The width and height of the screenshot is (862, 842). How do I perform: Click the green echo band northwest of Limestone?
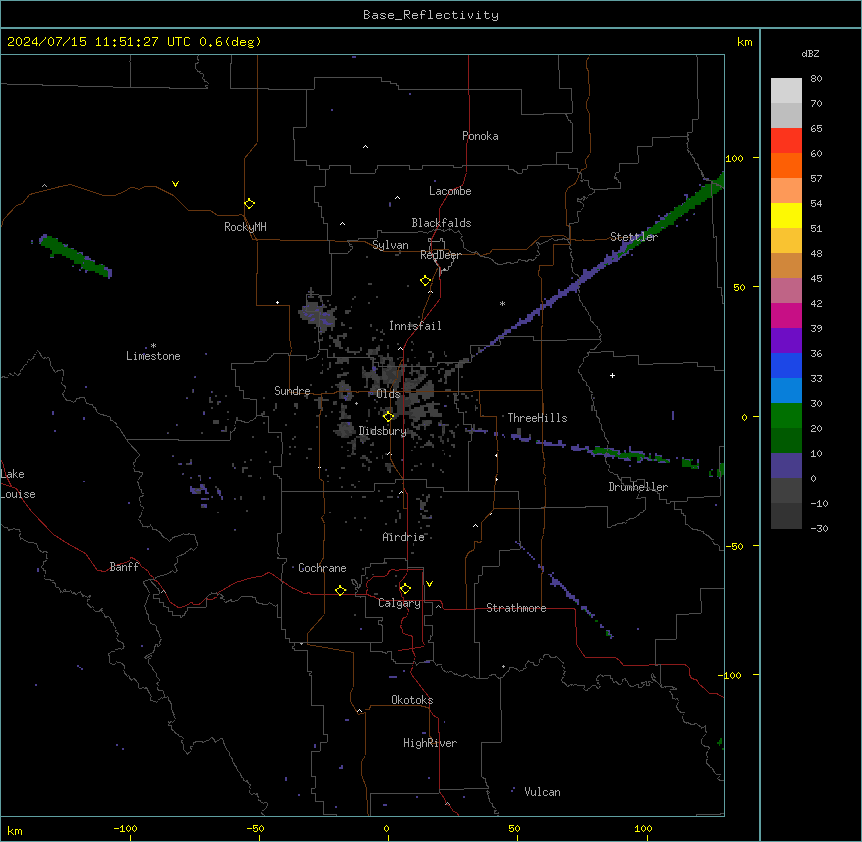coord(76,256)
